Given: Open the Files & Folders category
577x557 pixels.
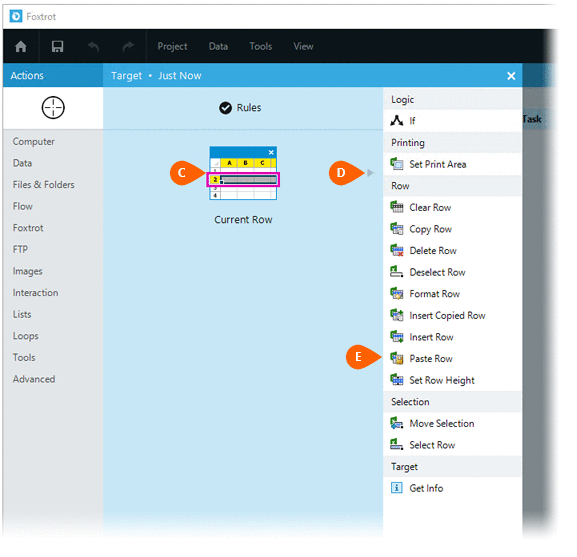Looking at the screenshot, I should (43, 185).
